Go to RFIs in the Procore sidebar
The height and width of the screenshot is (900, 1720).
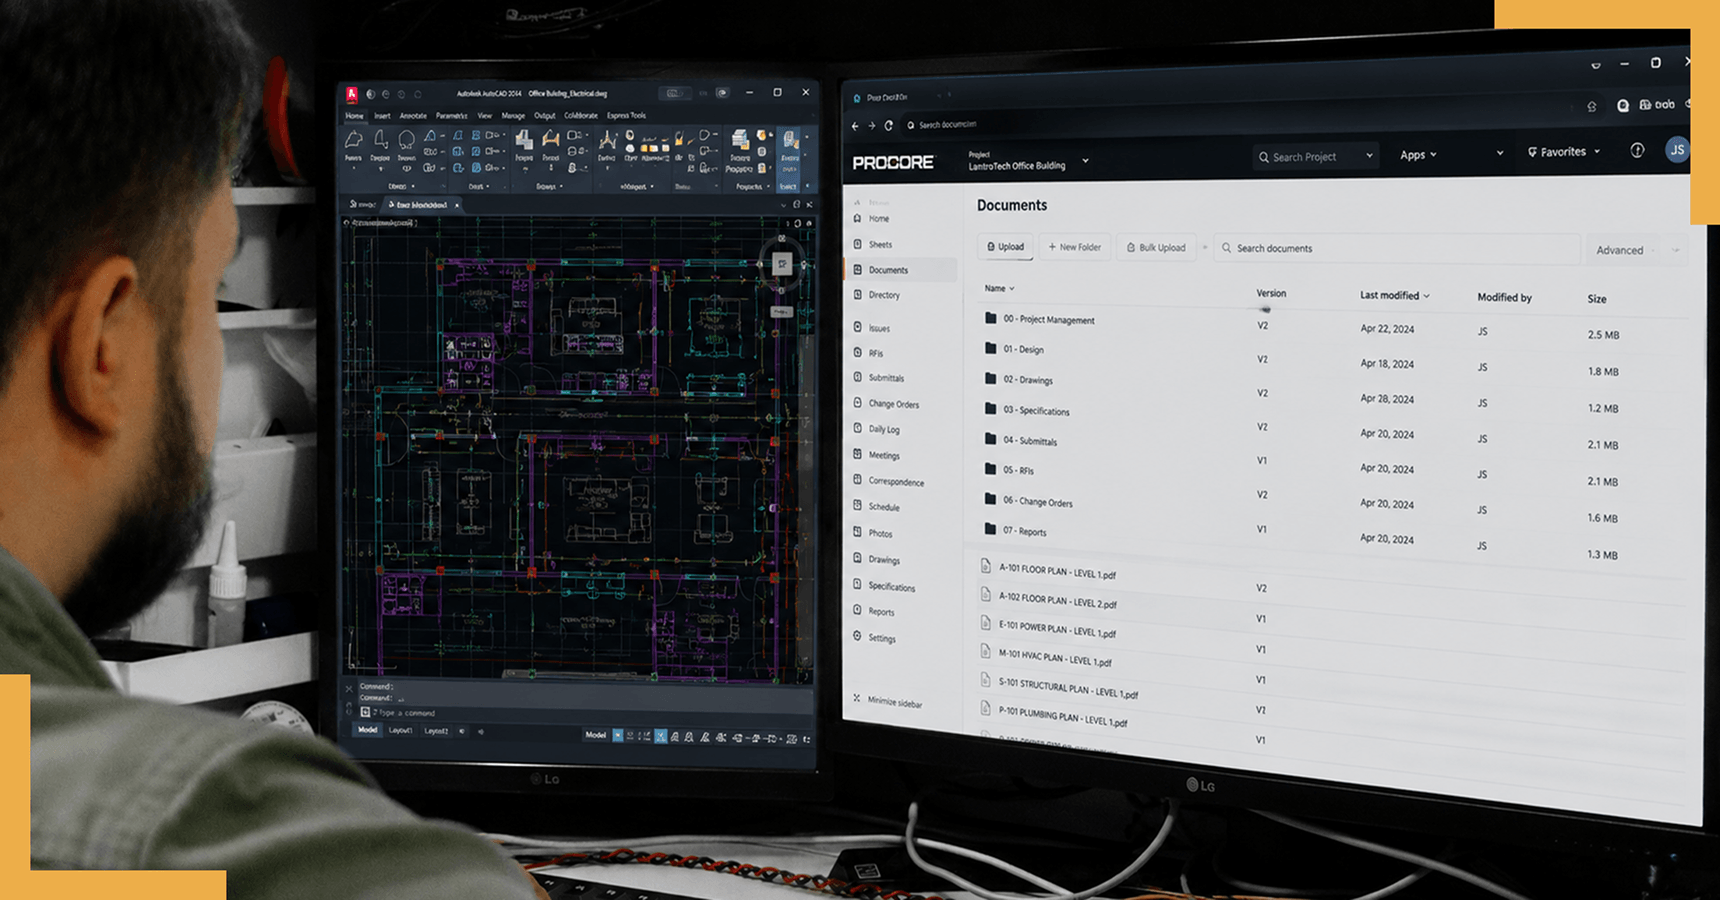click(x=869, y=353)
